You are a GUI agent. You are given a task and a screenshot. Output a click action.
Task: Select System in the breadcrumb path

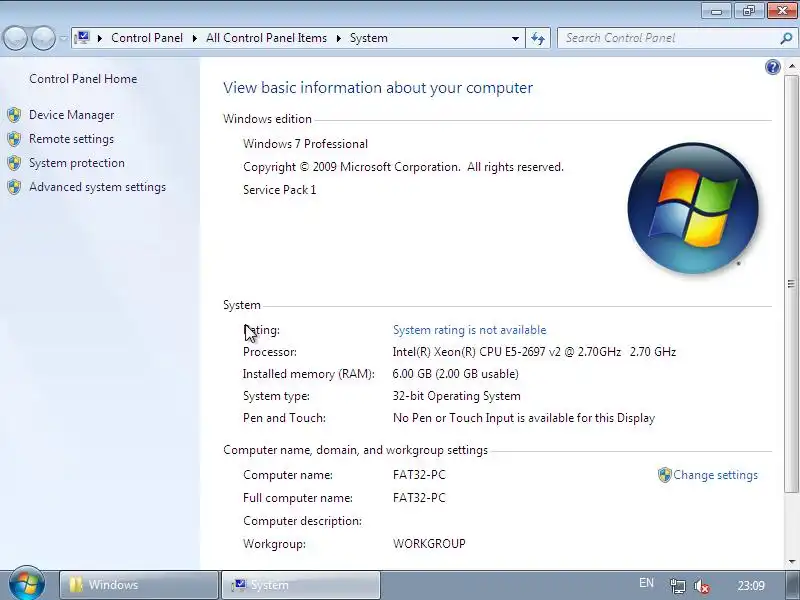(x=368, y=38)
